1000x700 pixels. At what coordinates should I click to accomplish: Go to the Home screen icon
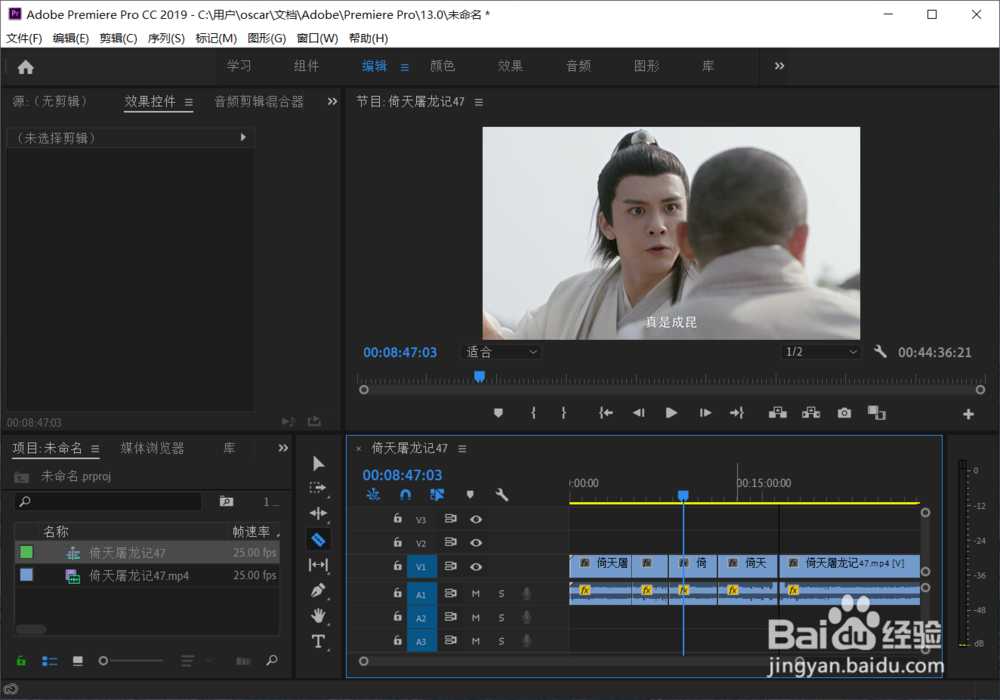(x=26, y=67)
